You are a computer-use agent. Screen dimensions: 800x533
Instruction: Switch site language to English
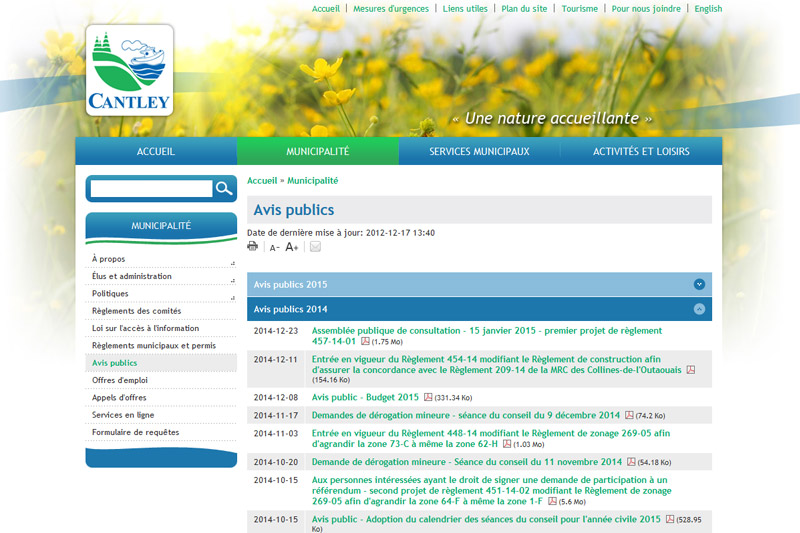tap(708, 9)
